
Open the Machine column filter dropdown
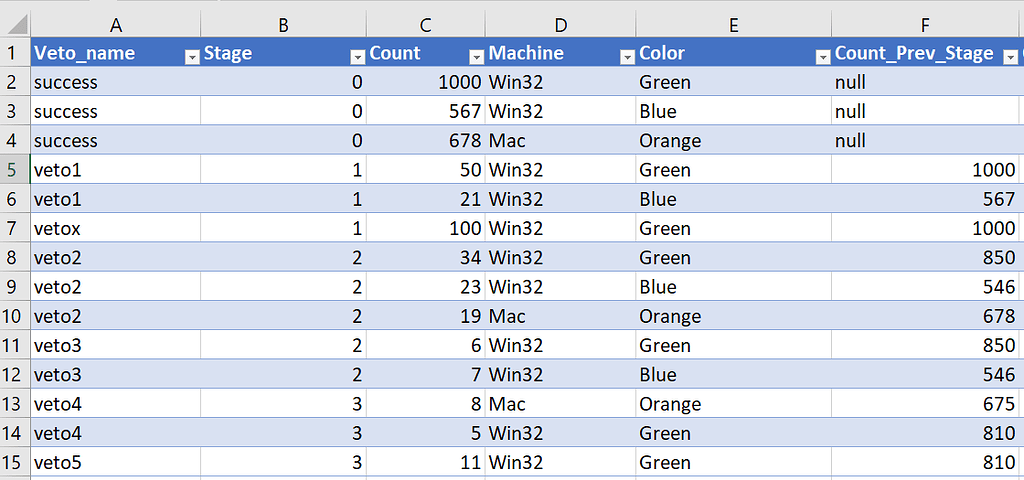[x=627, y=57]
